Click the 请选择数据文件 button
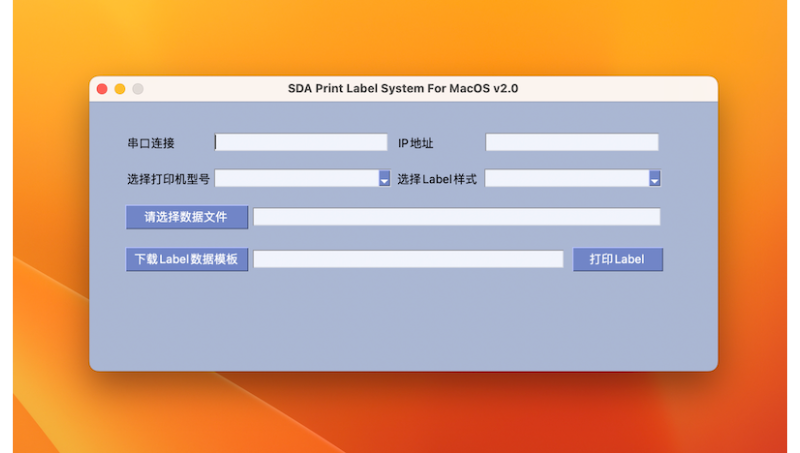 (x=187, y=217)
